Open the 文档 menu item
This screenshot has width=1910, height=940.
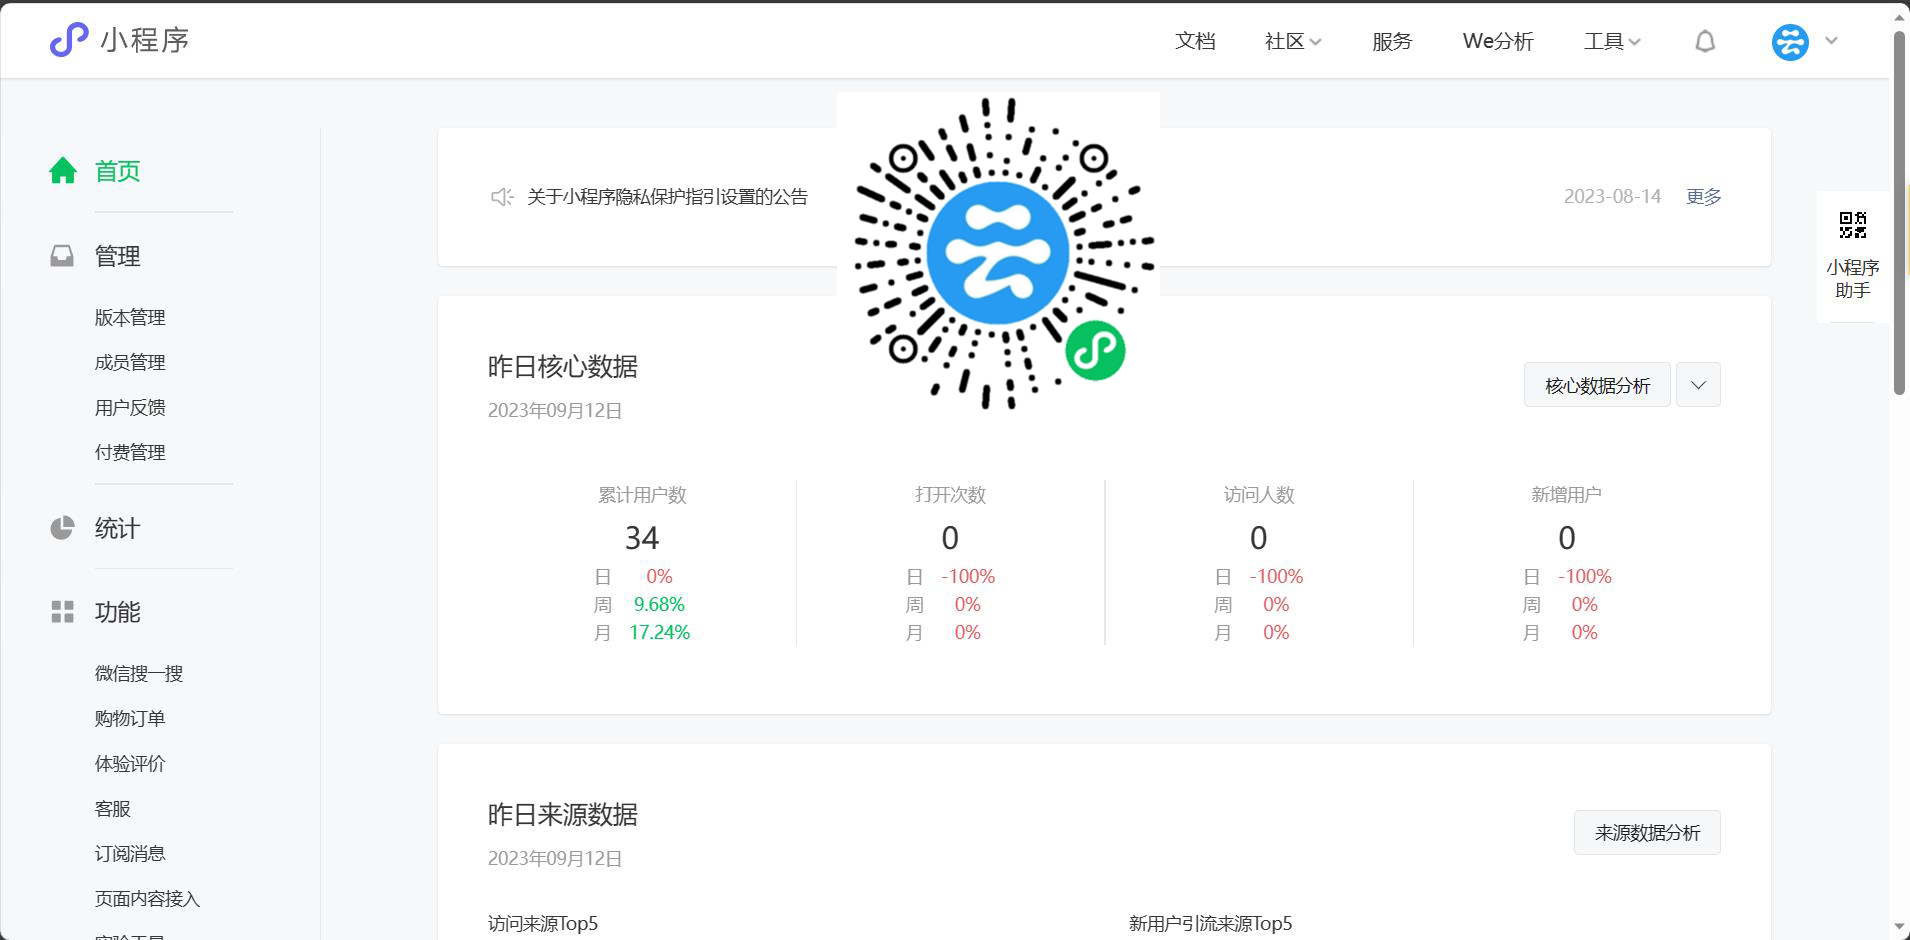[1195, 41]
